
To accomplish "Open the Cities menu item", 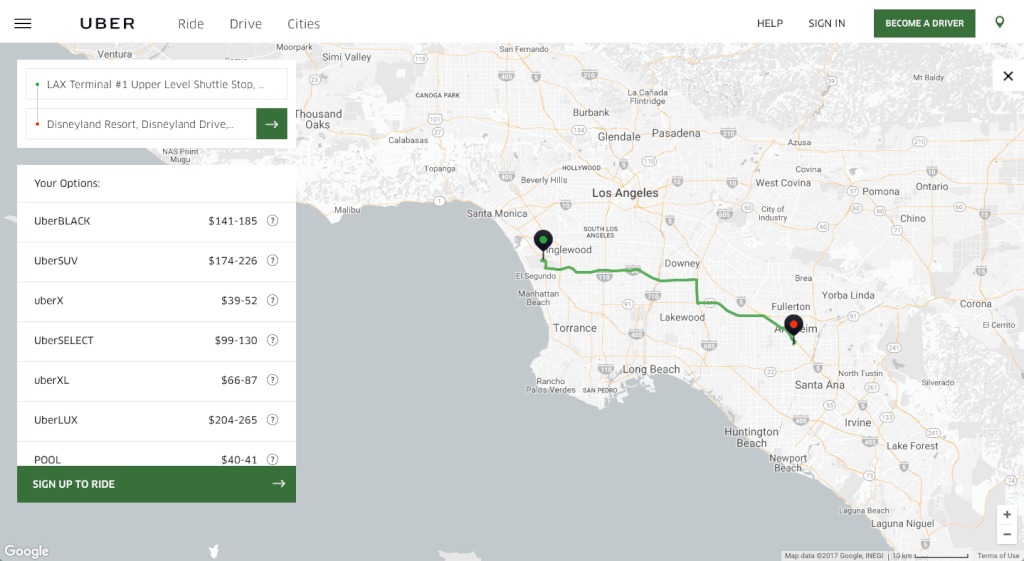I will [x=304, y=24].
